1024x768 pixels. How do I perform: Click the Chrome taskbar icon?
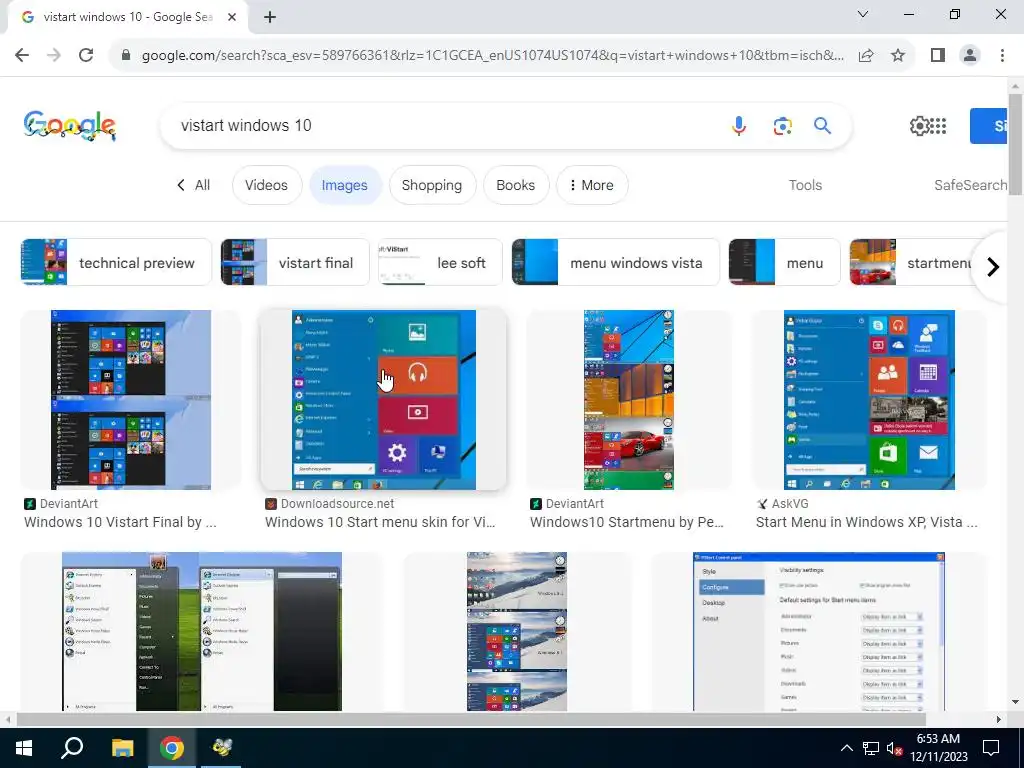[172, 748]
